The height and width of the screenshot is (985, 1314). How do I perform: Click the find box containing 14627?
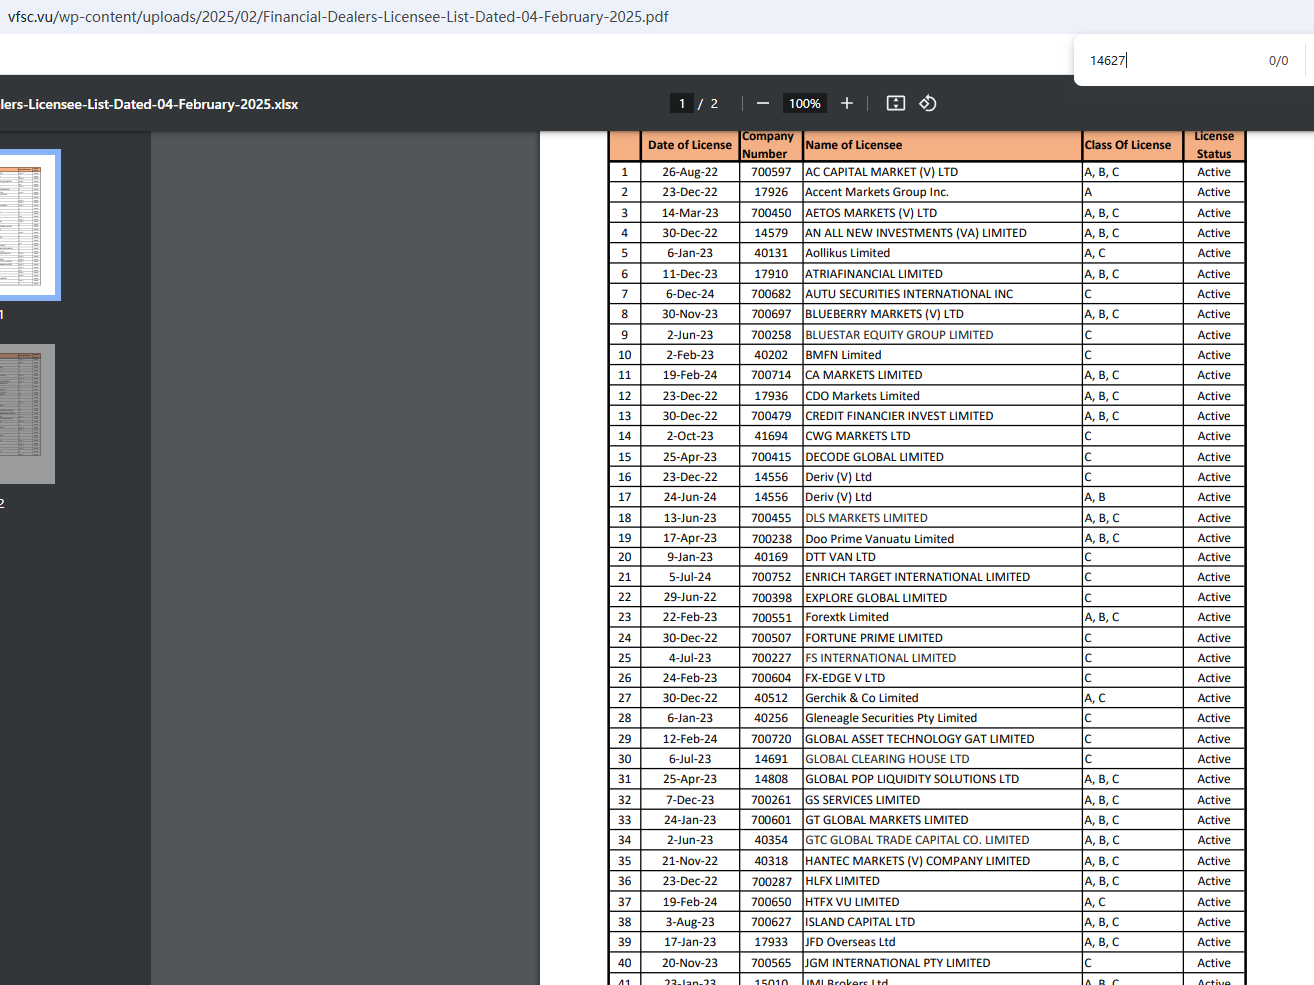1170,60
